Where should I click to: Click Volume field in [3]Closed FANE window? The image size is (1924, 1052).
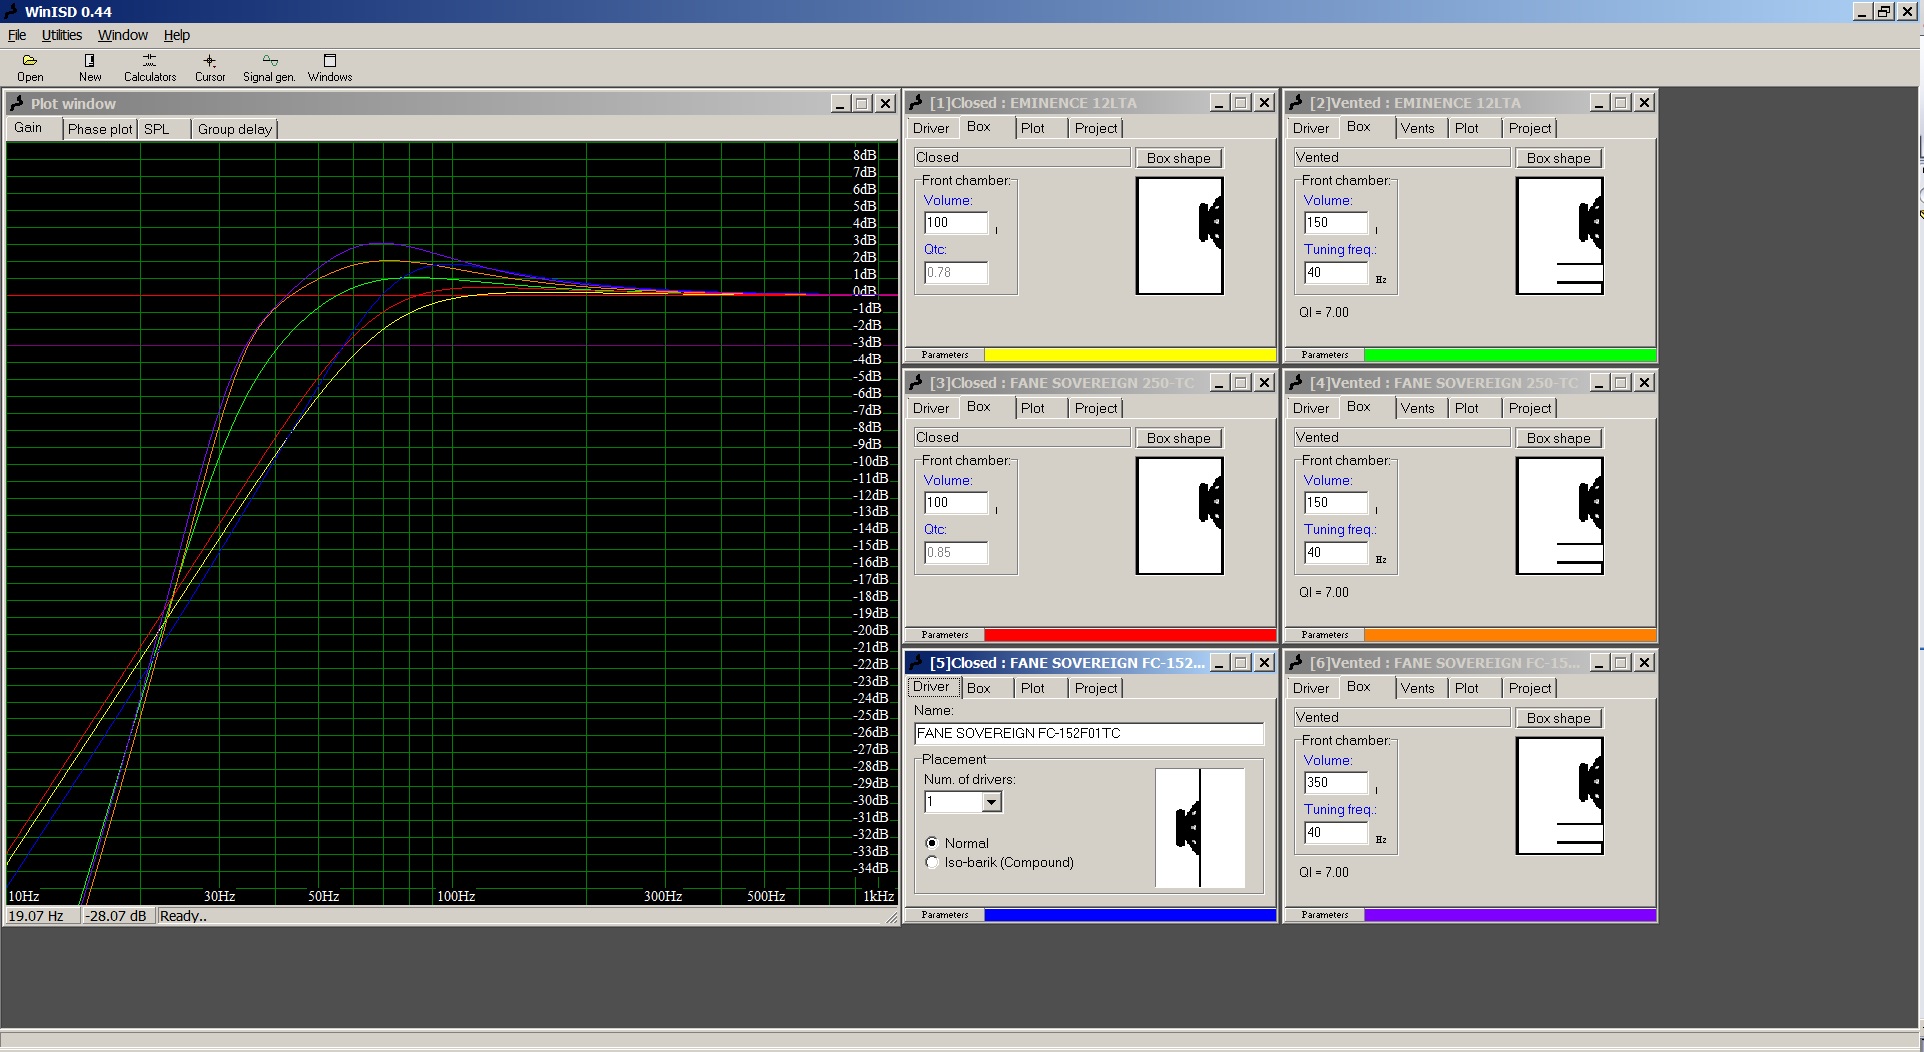click(956, 503)
